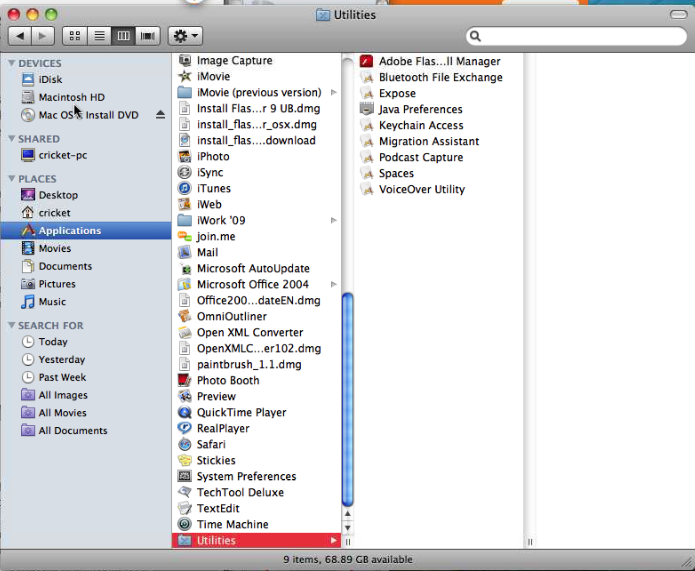Click the applications column scrollbar thumb

tap(348, 399)
